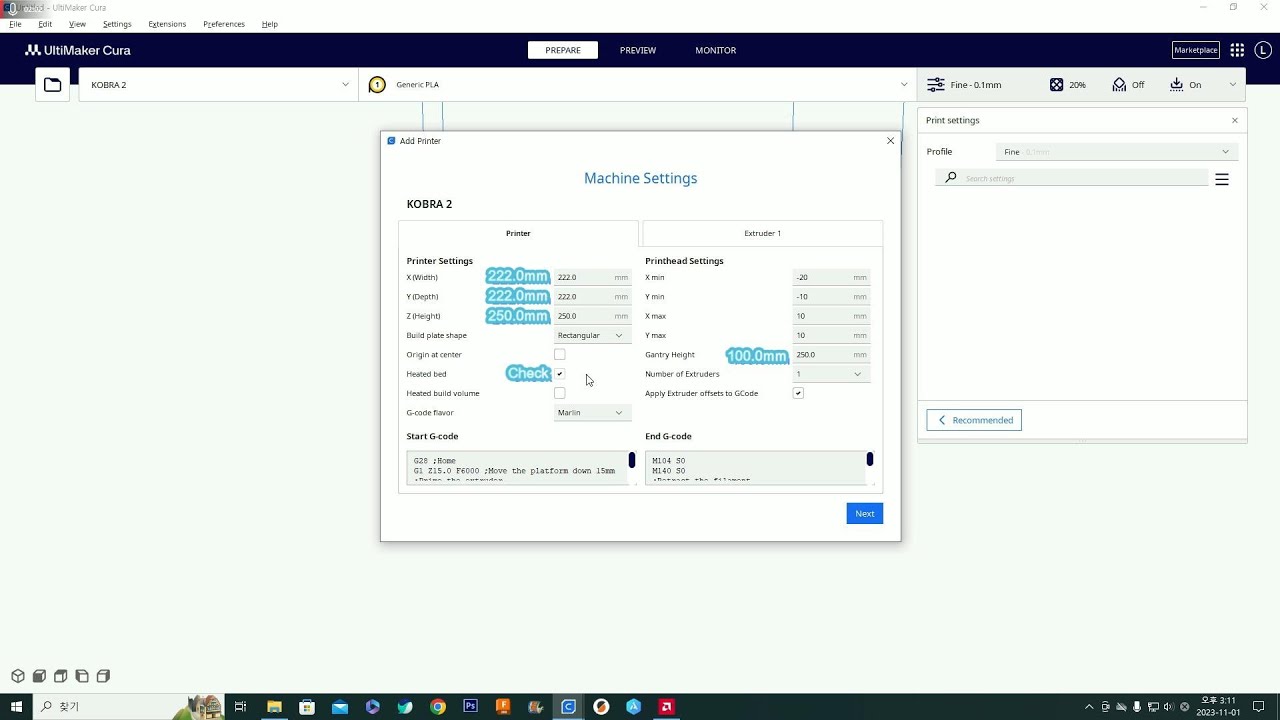Click the print settings sliders icon
This screenshot has height=720, width=1280.
[x=936, y=85]
